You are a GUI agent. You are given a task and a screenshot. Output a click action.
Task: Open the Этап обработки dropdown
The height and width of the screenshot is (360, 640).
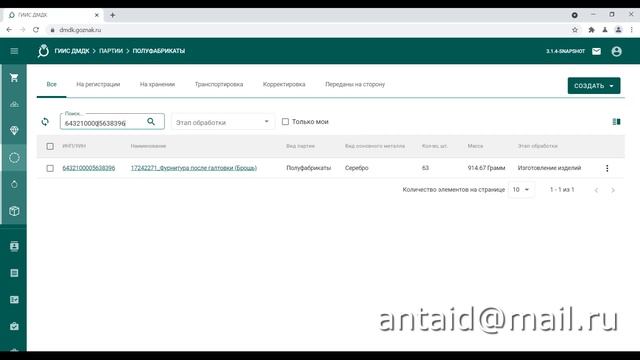[222, 122]
